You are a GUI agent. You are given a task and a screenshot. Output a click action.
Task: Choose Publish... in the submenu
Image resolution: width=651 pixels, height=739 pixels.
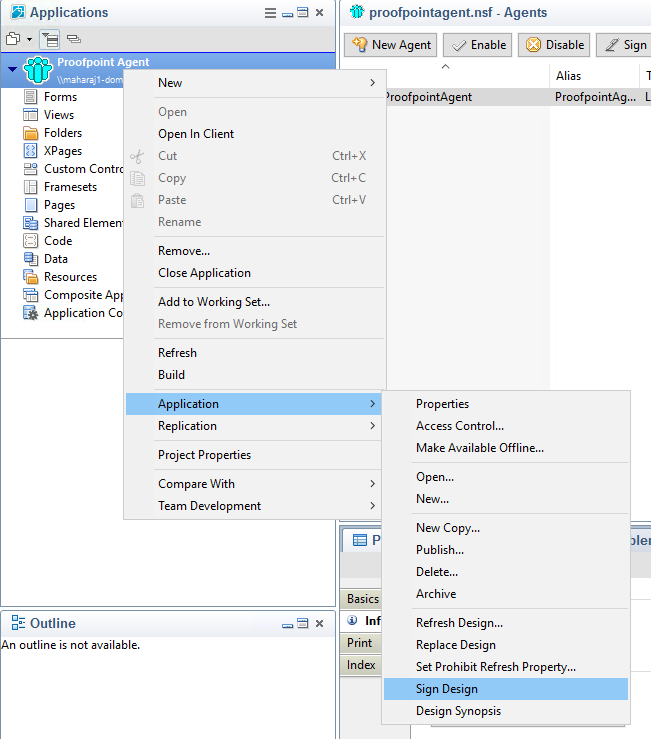point(506,550)
